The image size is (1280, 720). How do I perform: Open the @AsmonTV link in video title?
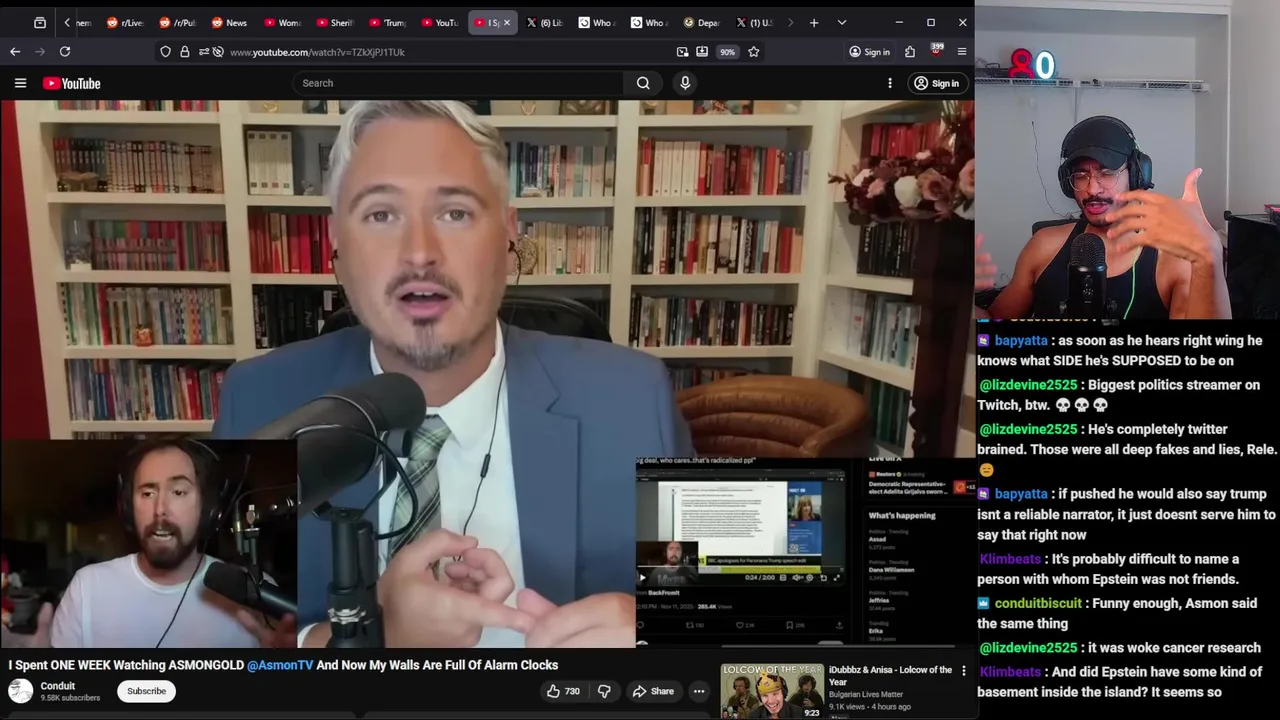click(280, 665)
